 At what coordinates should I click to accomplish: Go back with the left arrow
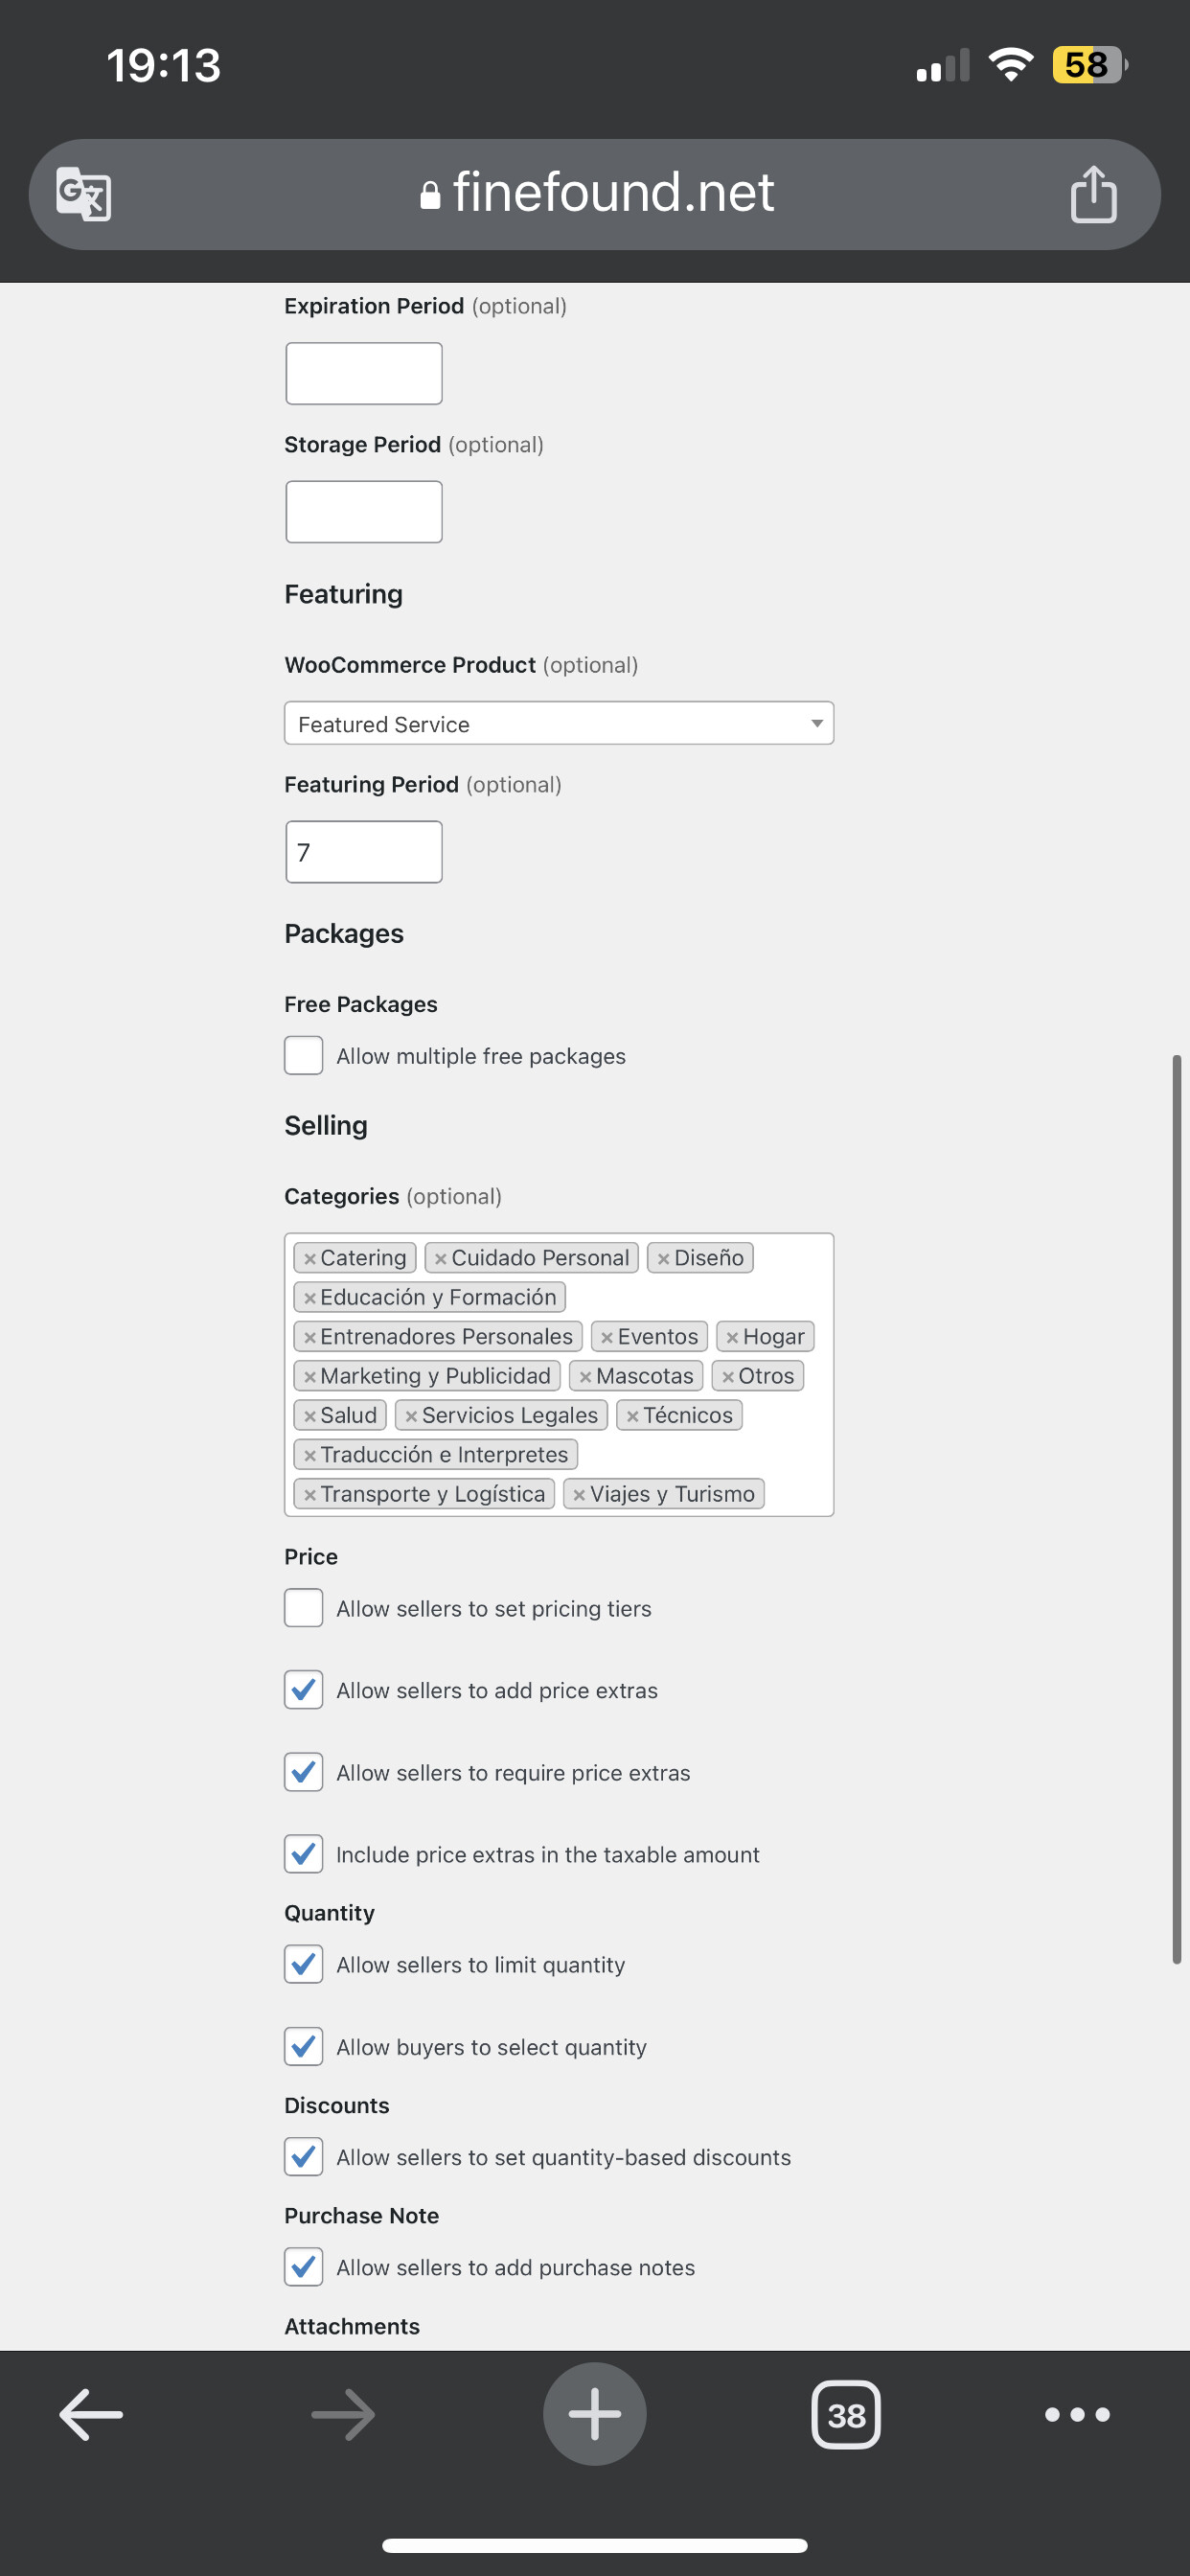(x=91, y=2414)
